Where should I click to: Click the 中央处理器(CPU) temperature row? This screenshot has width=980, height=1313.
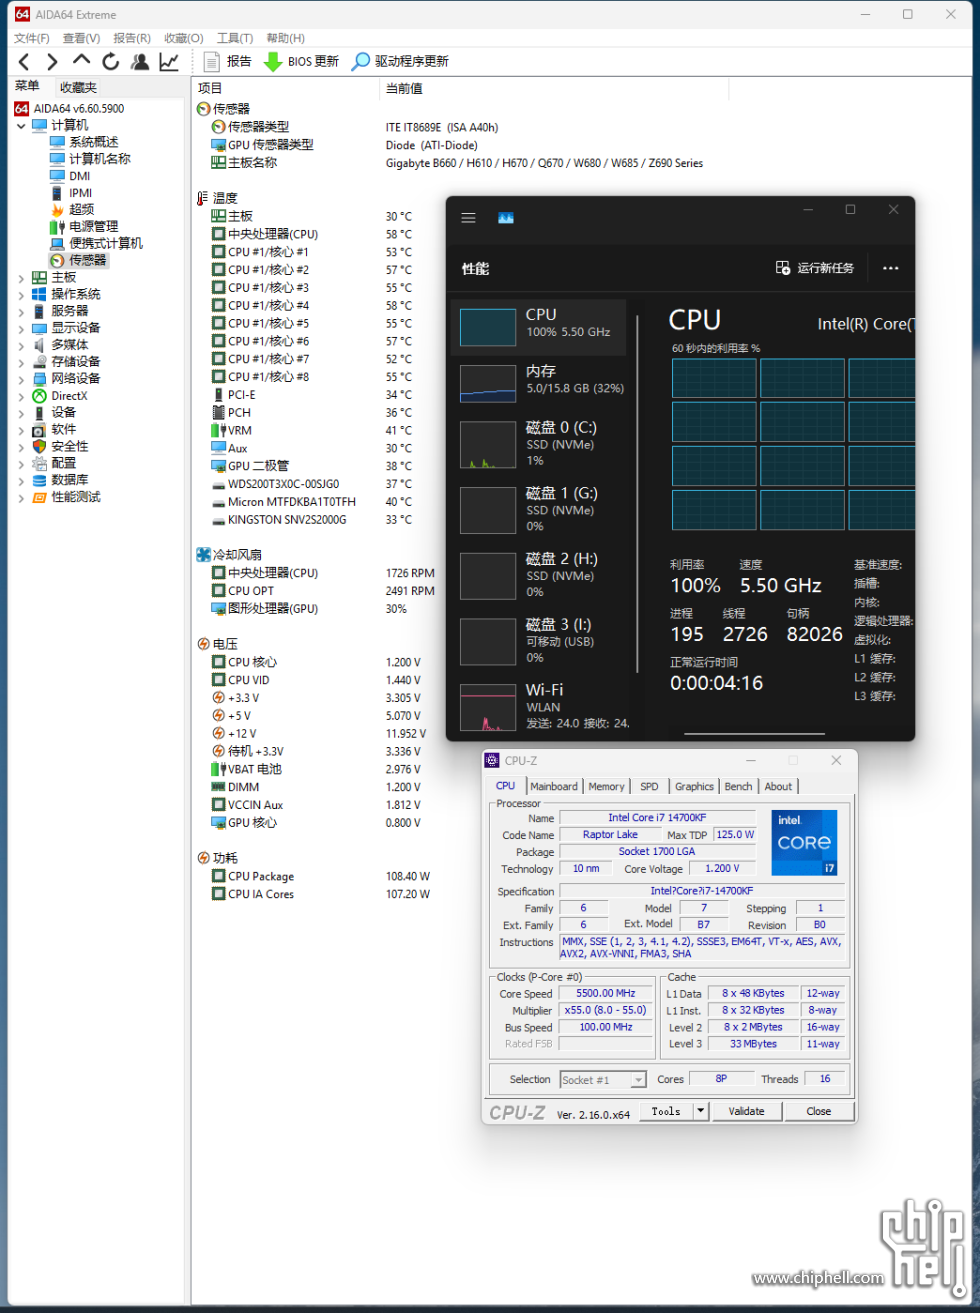(312, 234)
